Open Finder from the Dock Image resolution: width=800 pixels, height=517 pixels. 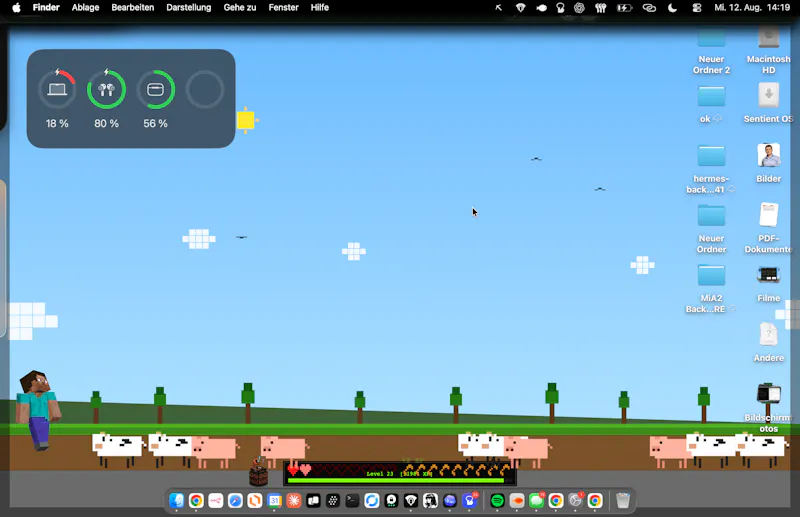point(177,501)
